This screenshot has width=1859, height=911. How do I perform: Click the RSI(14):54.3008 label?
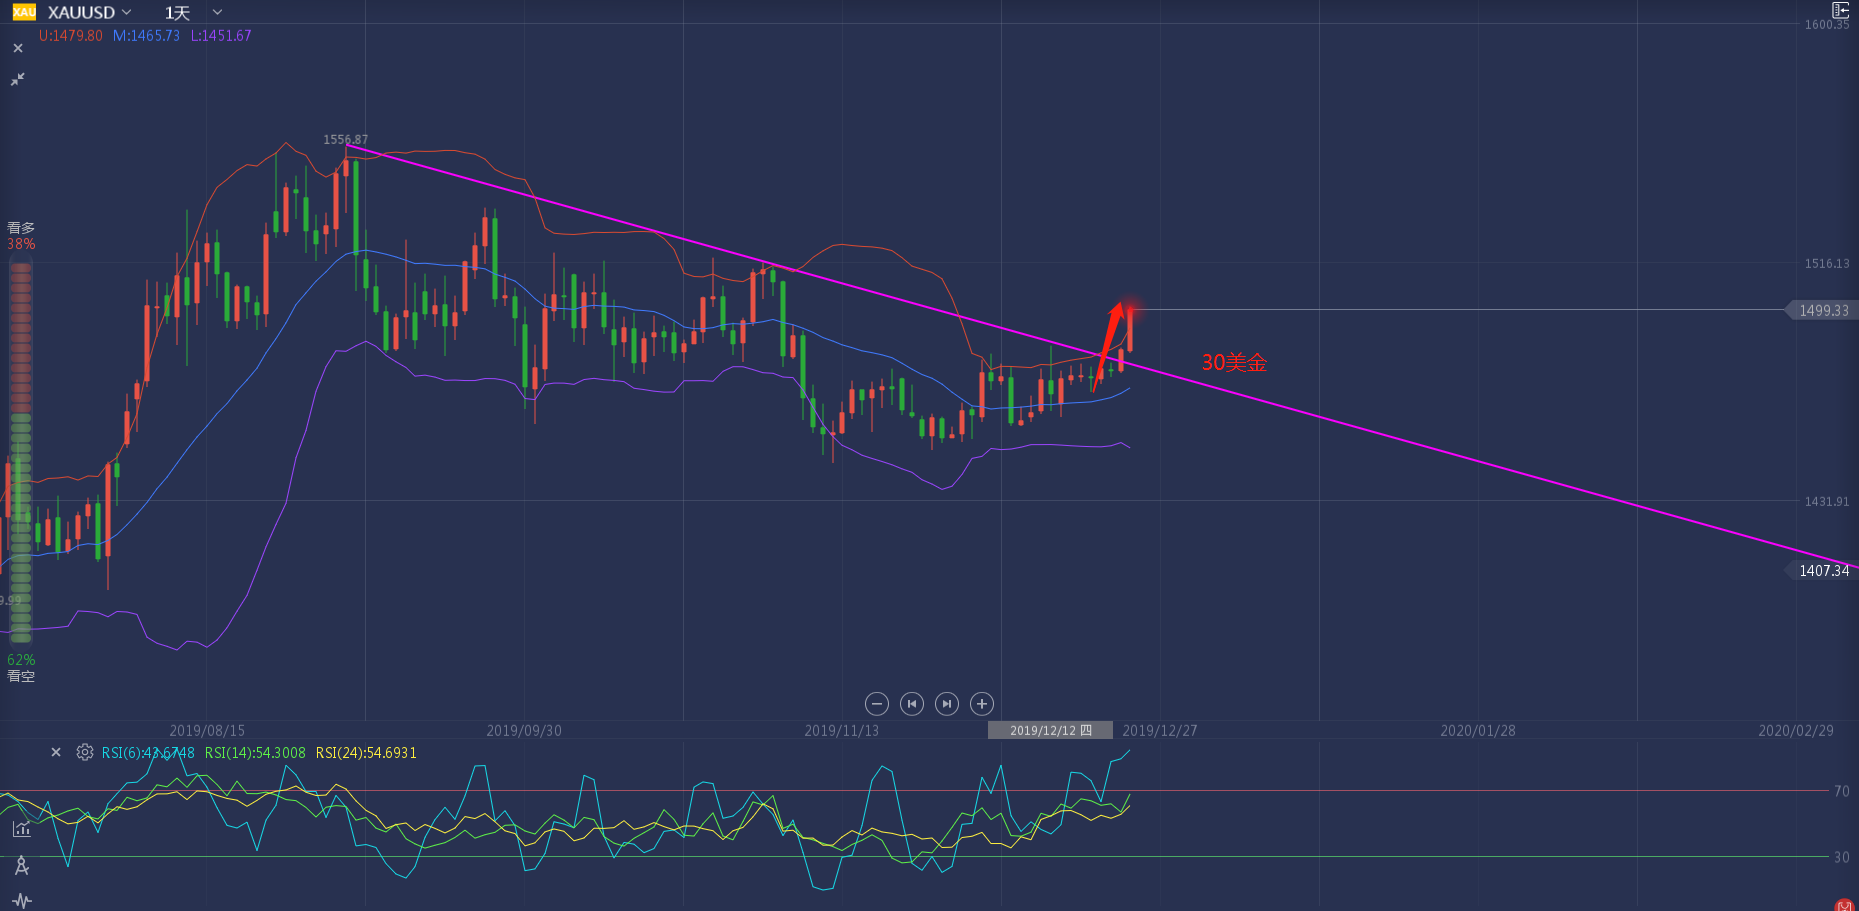pyautogui.click(x=255, y=753)
